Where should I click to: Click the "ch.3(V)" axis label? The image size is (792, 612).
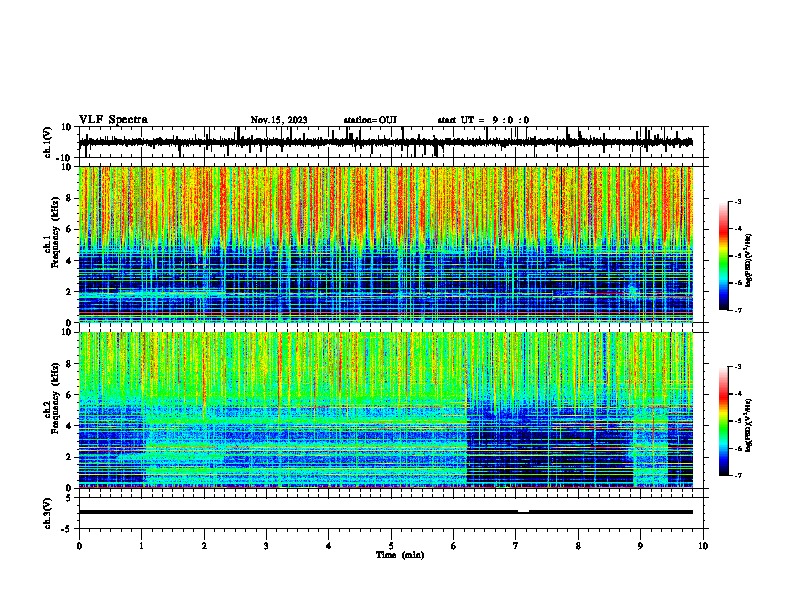[x=48, y=513]
